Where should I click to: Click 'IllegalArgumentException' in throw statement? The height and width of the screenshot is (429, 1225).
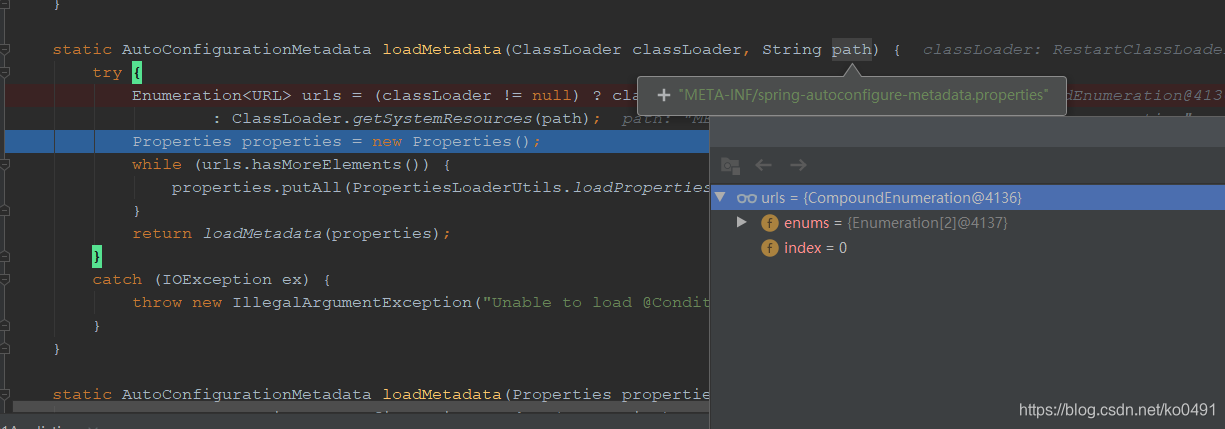pos(352,302)
